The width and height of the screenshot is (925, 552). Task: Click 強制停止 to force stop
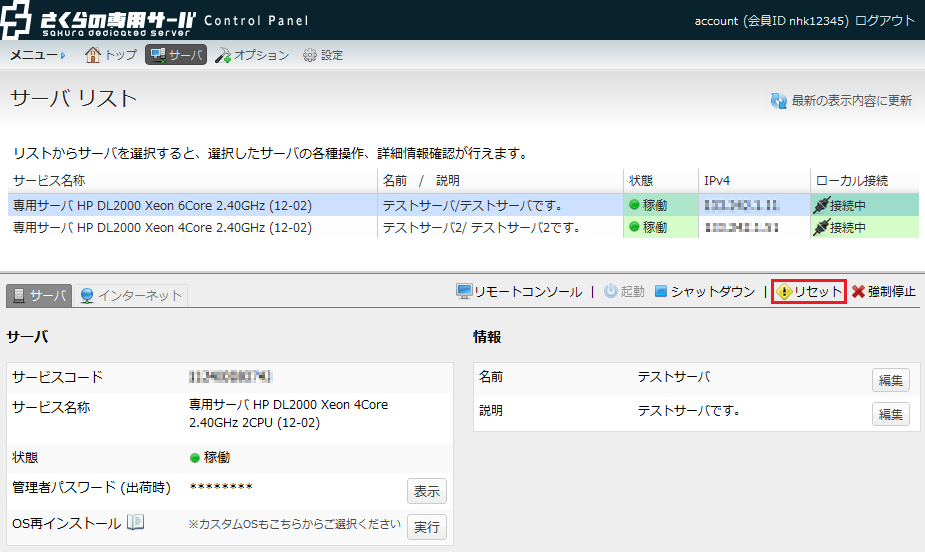(883, 292)
